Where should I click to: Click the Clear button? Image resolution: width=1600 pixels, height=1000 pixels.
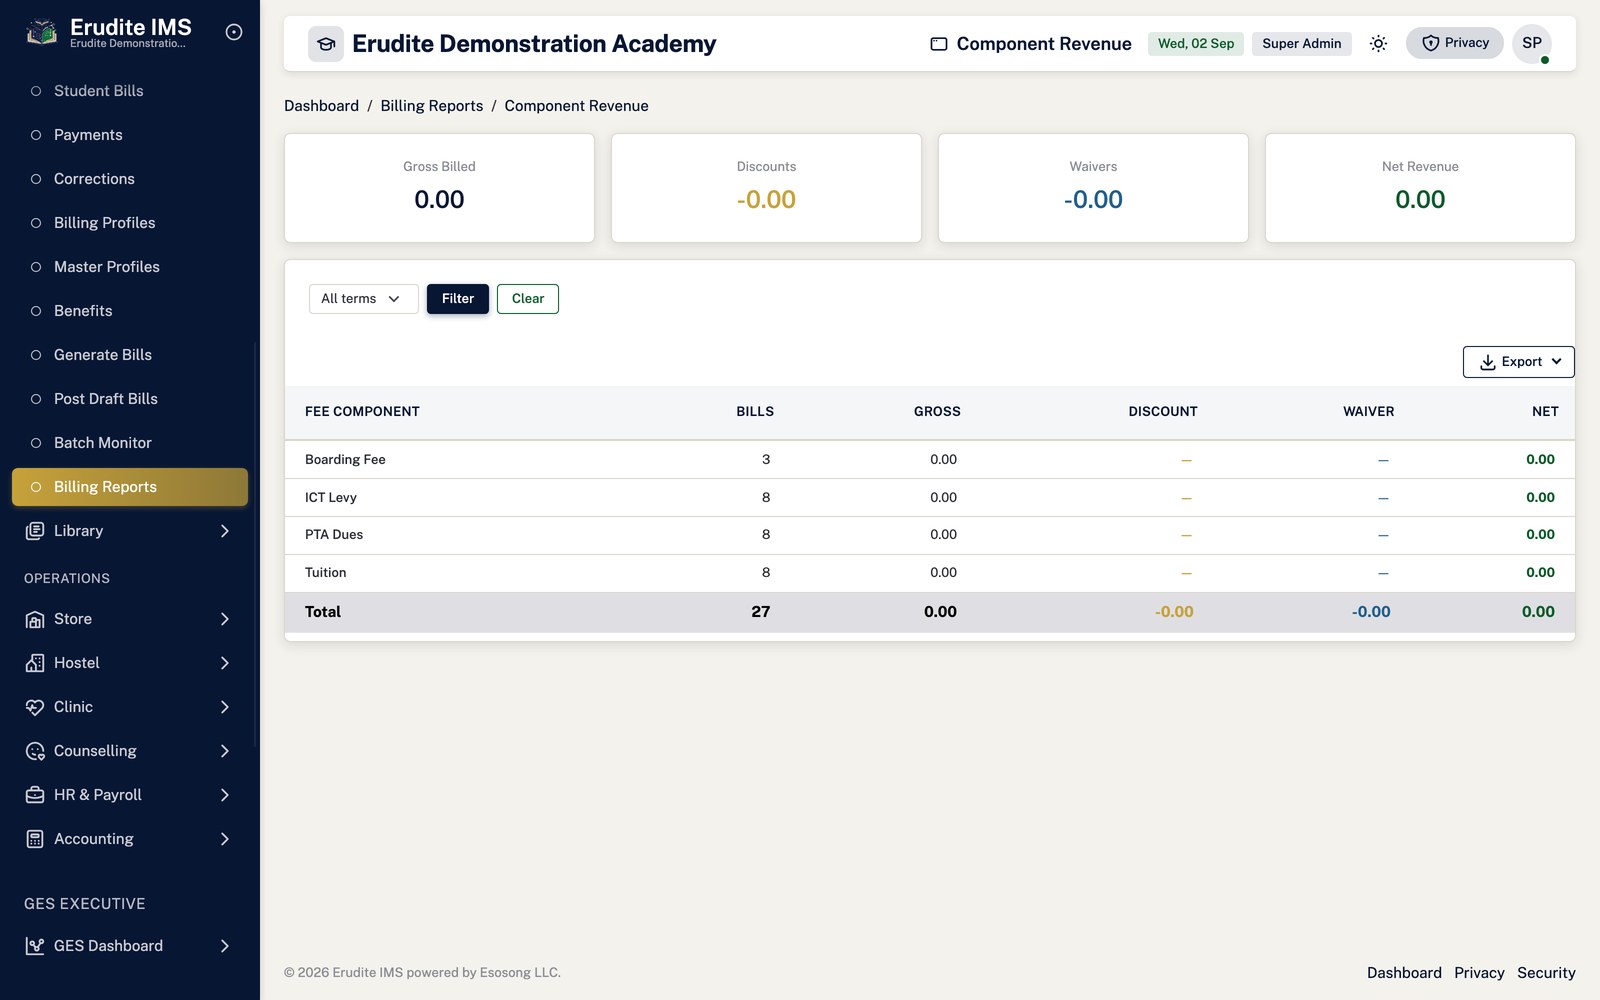click(528, 299)
